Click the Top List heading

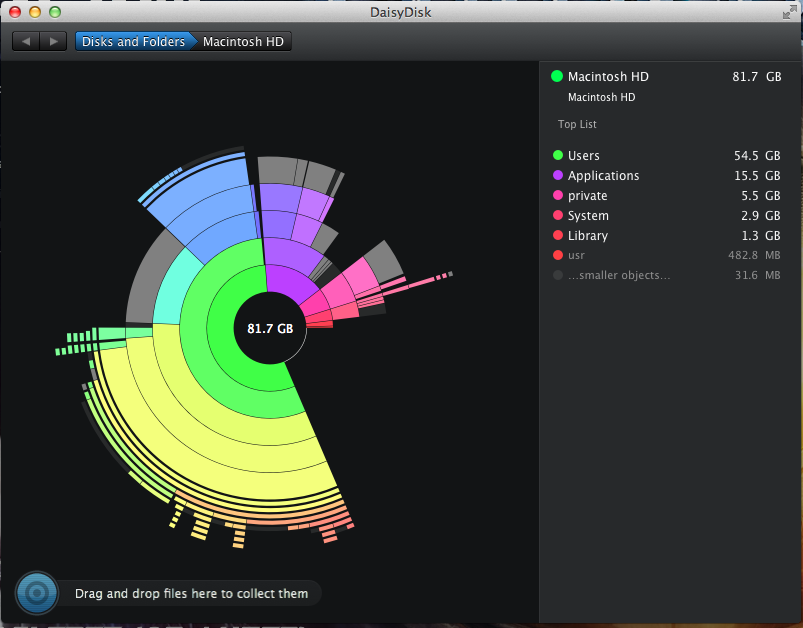click(x=577, y=124)
